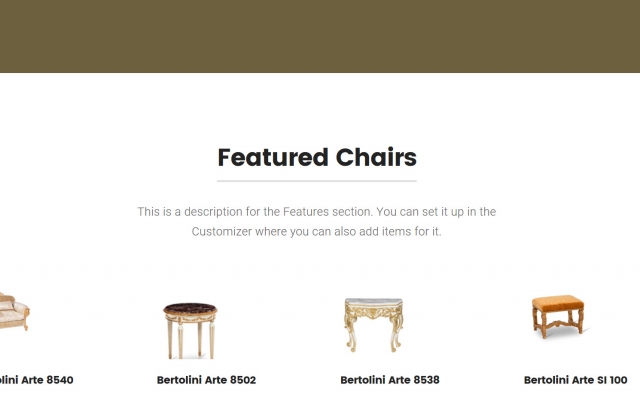
Task: Click the divider line under Featured Chairs
Action: [x=317, y=181]
